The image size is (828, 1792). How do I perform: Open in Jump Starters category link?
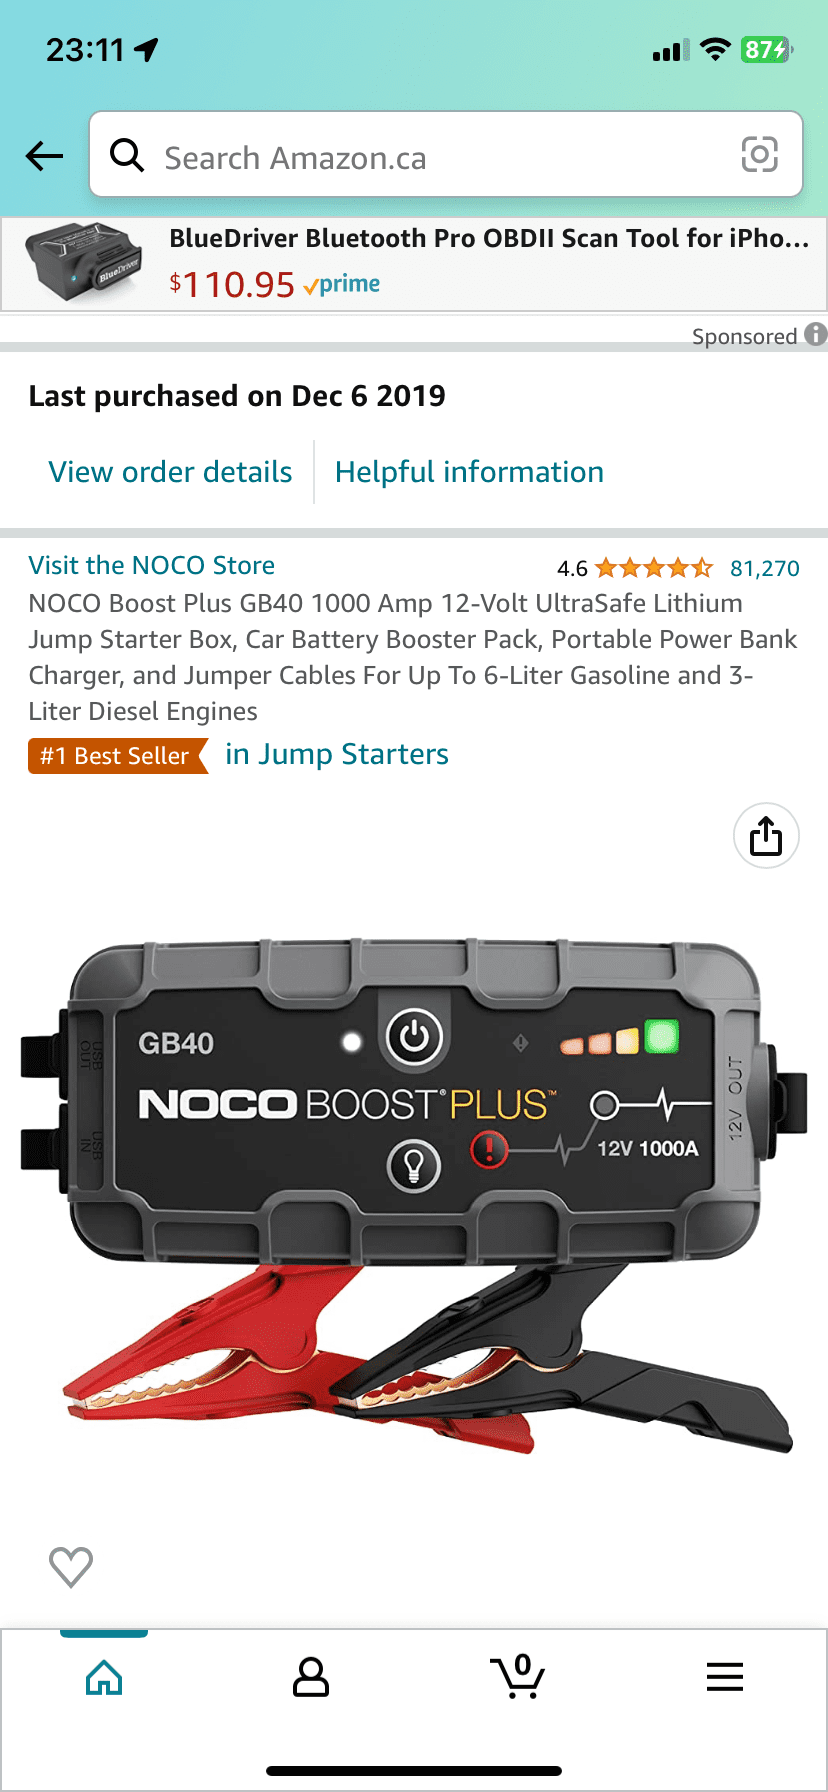(337, 754)
